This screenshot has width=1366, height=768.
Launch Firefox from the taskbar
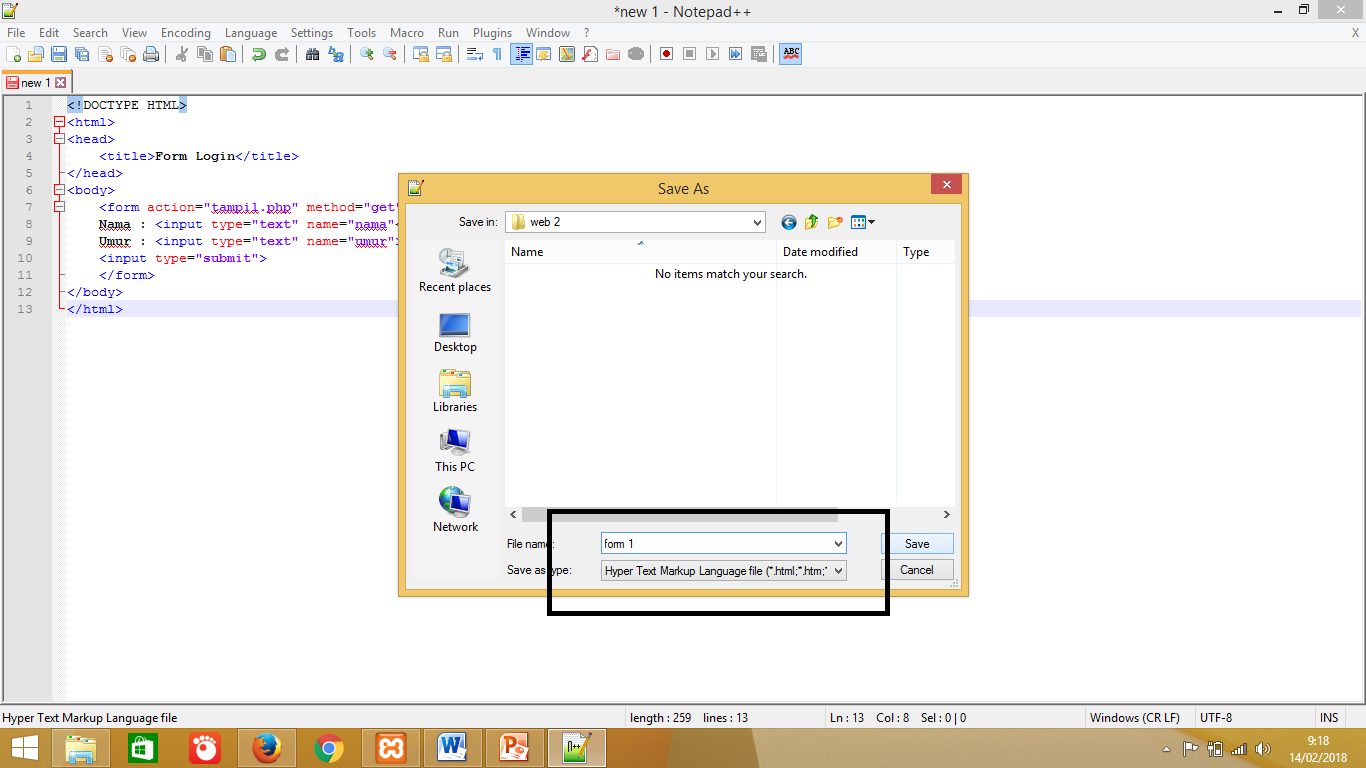[x=266, y=747]
